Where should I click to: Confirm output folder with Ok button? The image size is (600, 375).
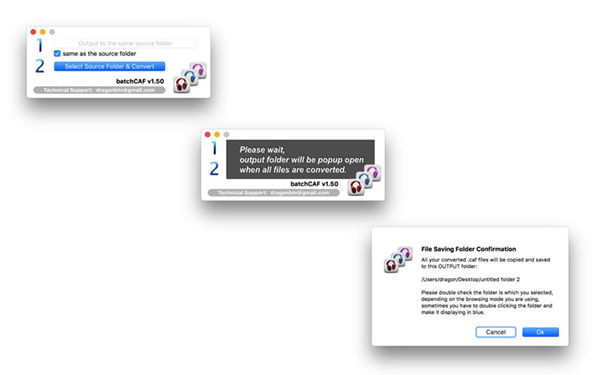coord(540,332)
